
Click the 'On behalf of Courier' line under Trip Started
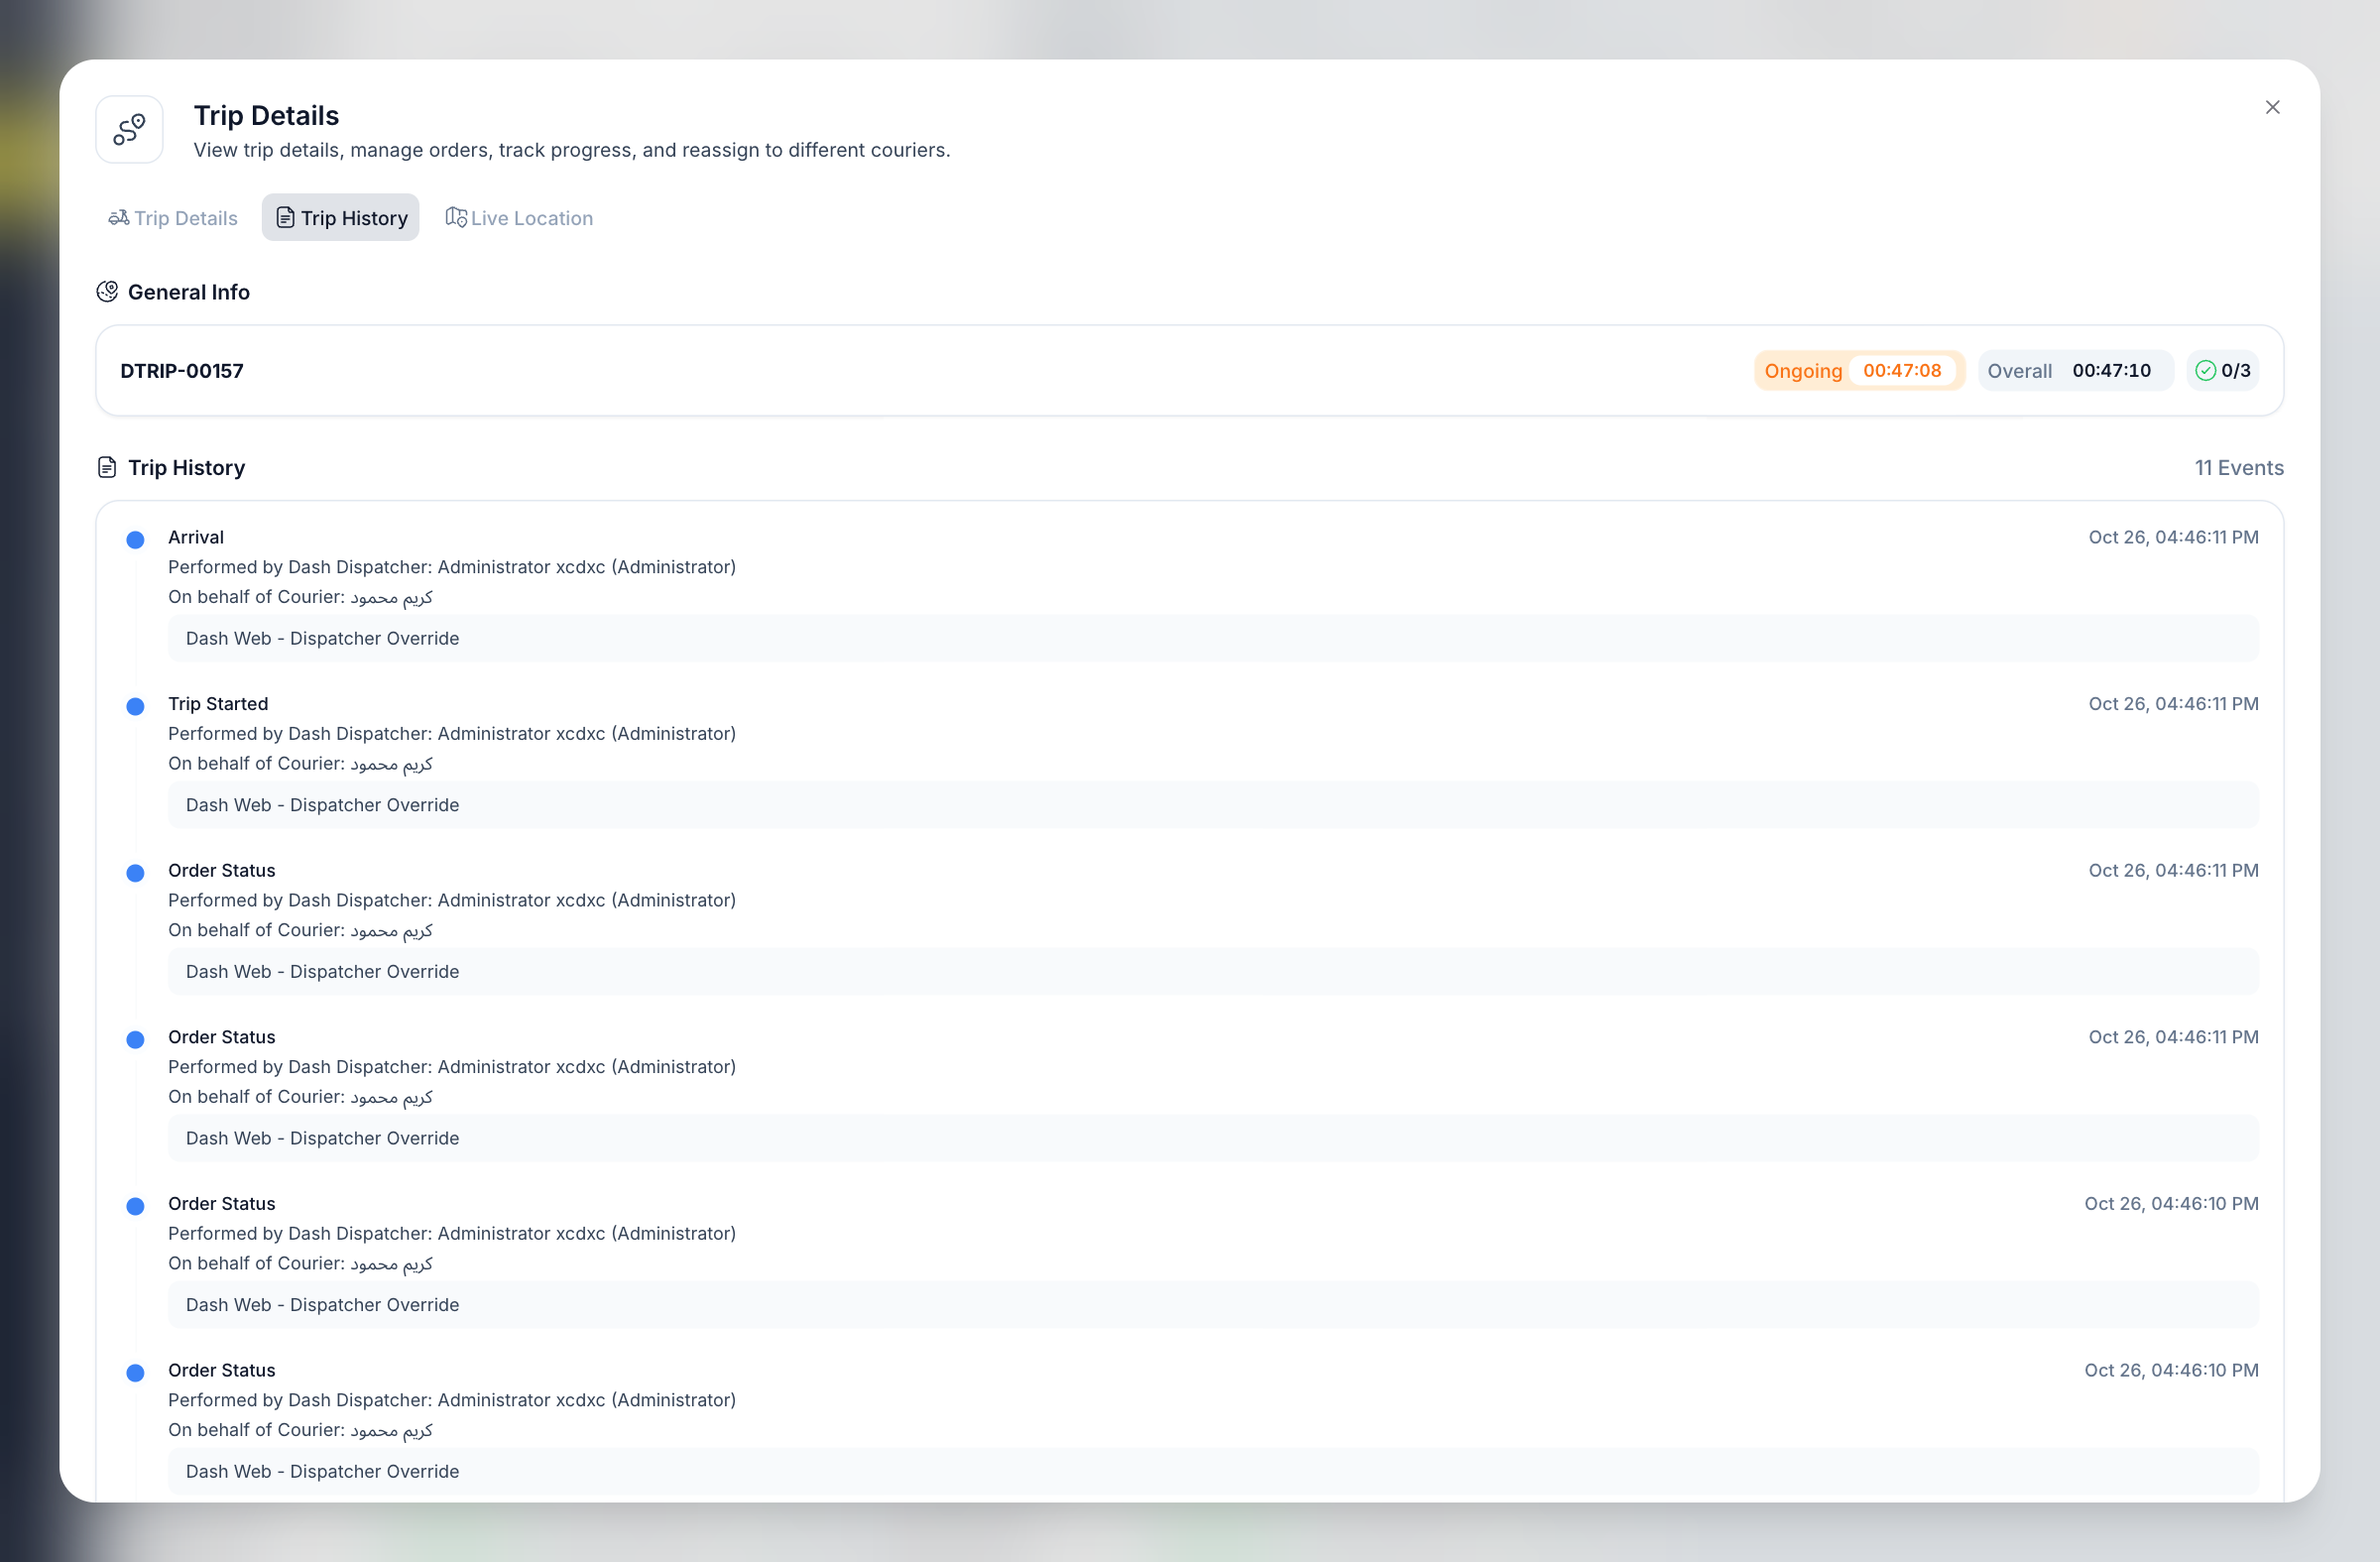point(301,764)
